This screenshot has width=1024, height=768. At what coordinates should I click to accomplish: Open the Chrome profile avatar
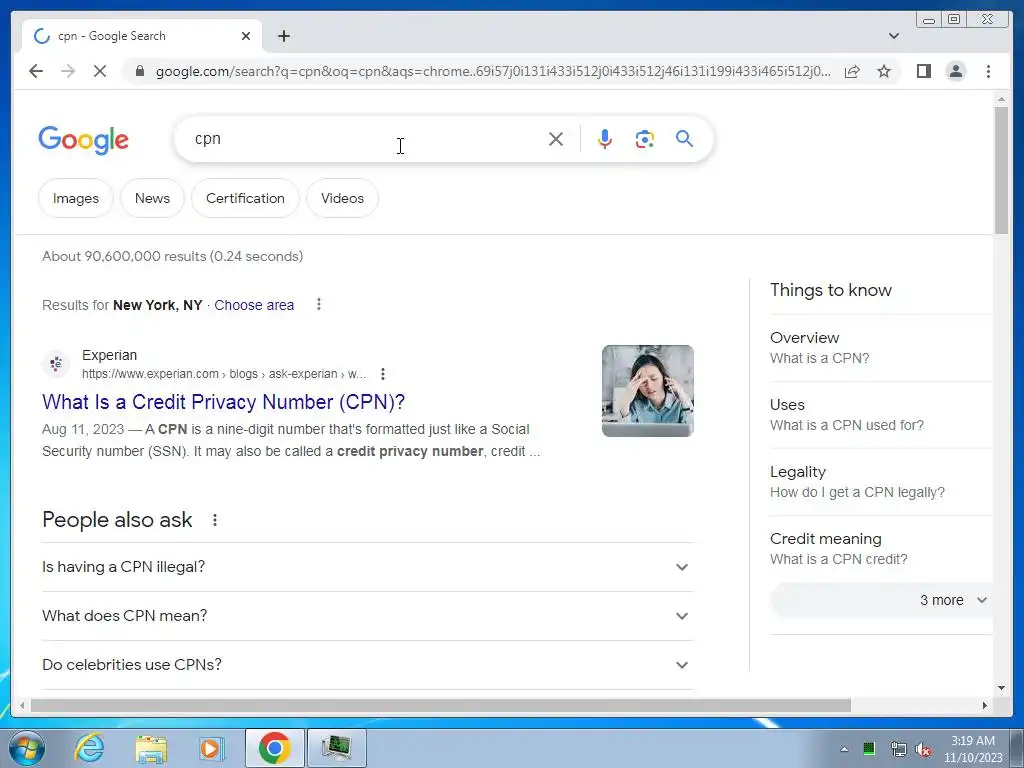pyautogui.click(x=955, y=71)
